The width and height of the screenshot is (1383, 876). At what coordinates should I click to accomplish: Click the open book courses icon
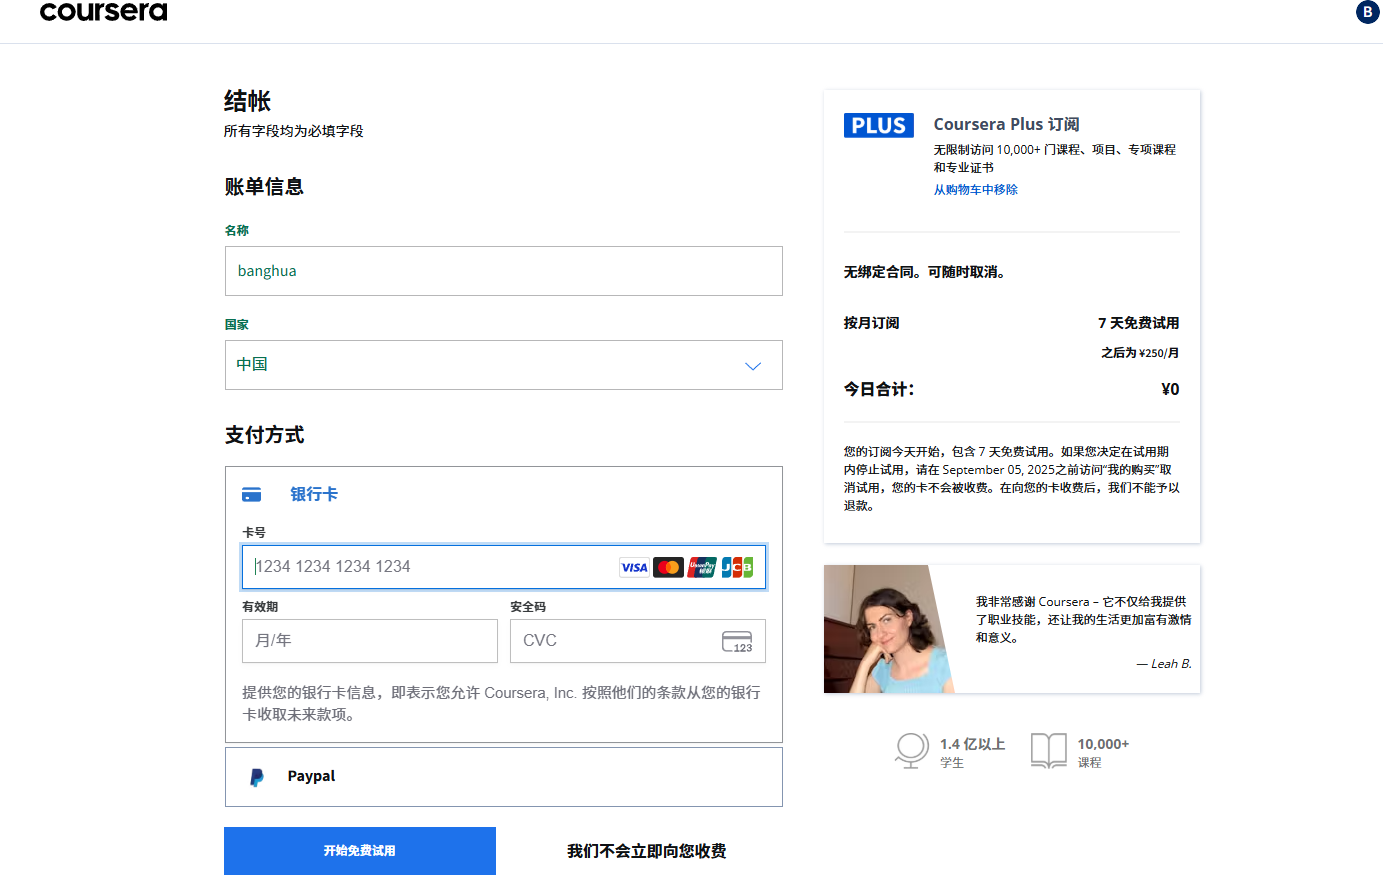[1049, 750]
